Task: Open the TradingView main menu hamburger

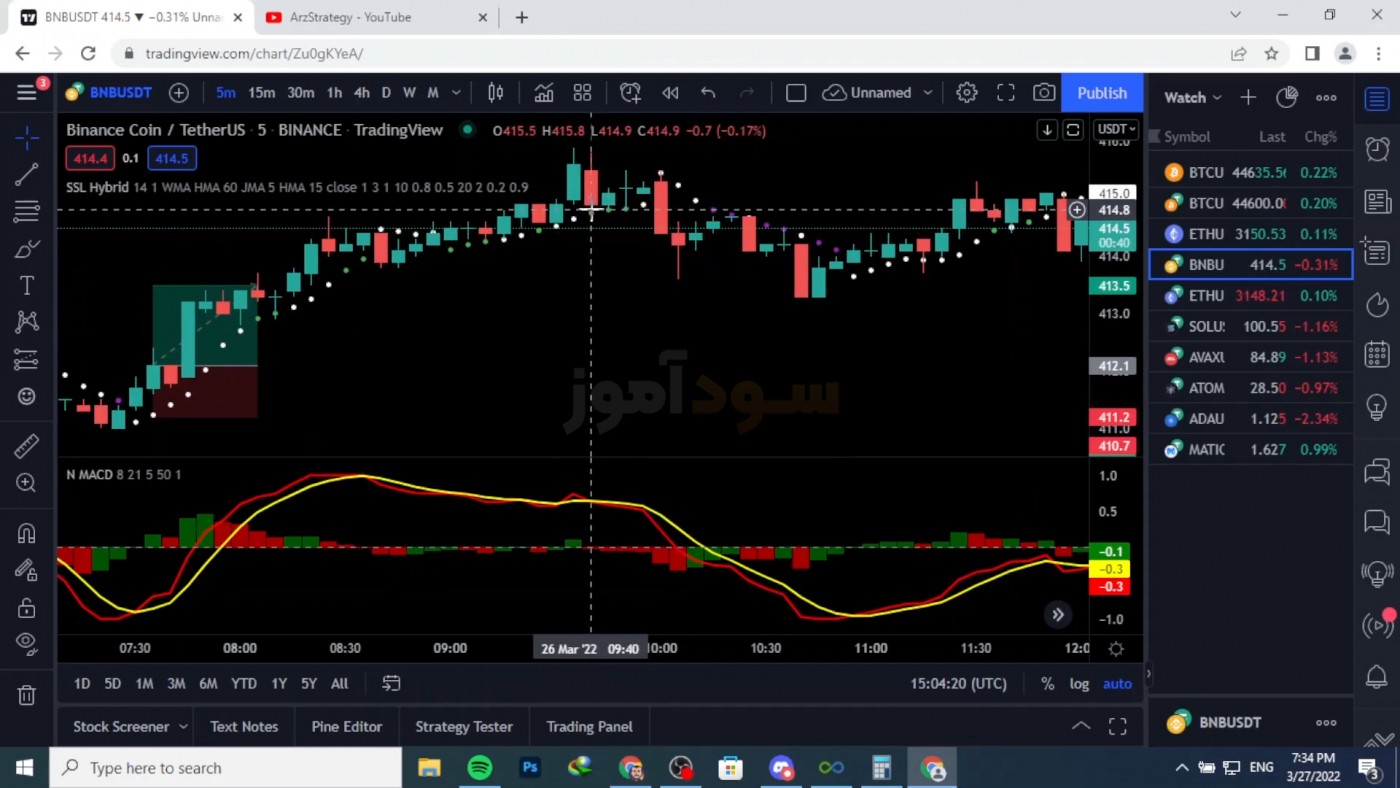Action: (x=27, y=92)
